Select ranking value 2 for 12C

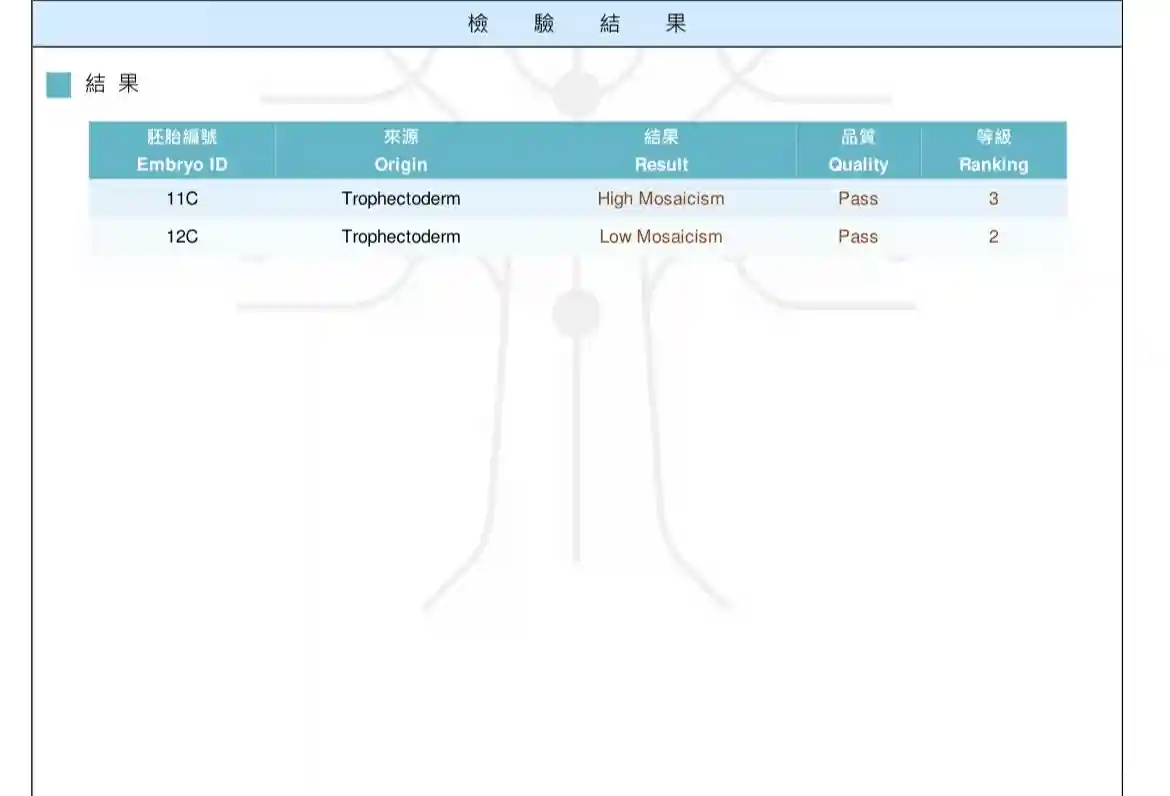coord(993,237)
